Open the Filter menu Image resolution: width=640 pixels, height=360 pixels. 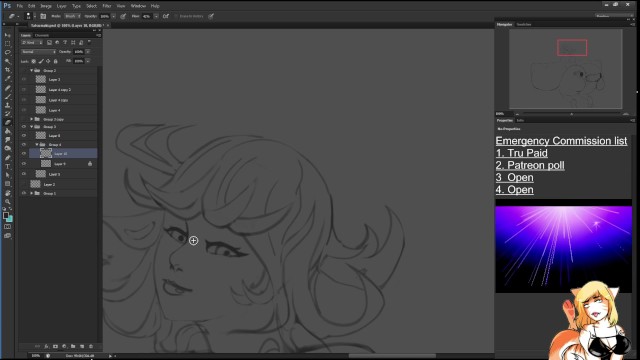coord(107,6)
